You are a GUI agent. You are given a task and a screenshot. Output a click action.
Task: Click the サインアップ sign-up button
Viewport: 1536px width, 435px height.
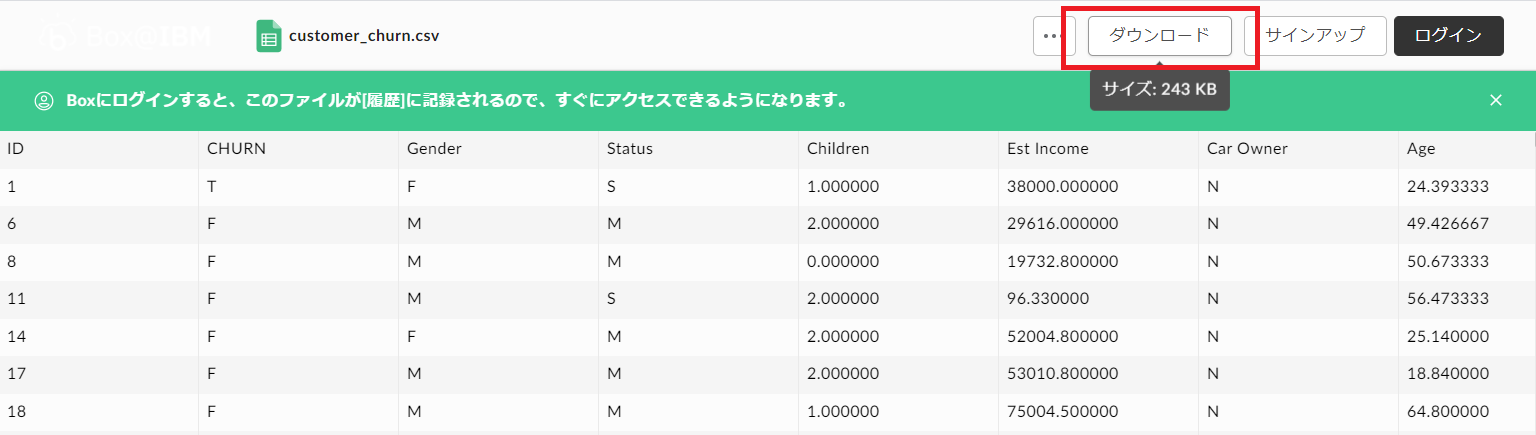(1314, 36)
